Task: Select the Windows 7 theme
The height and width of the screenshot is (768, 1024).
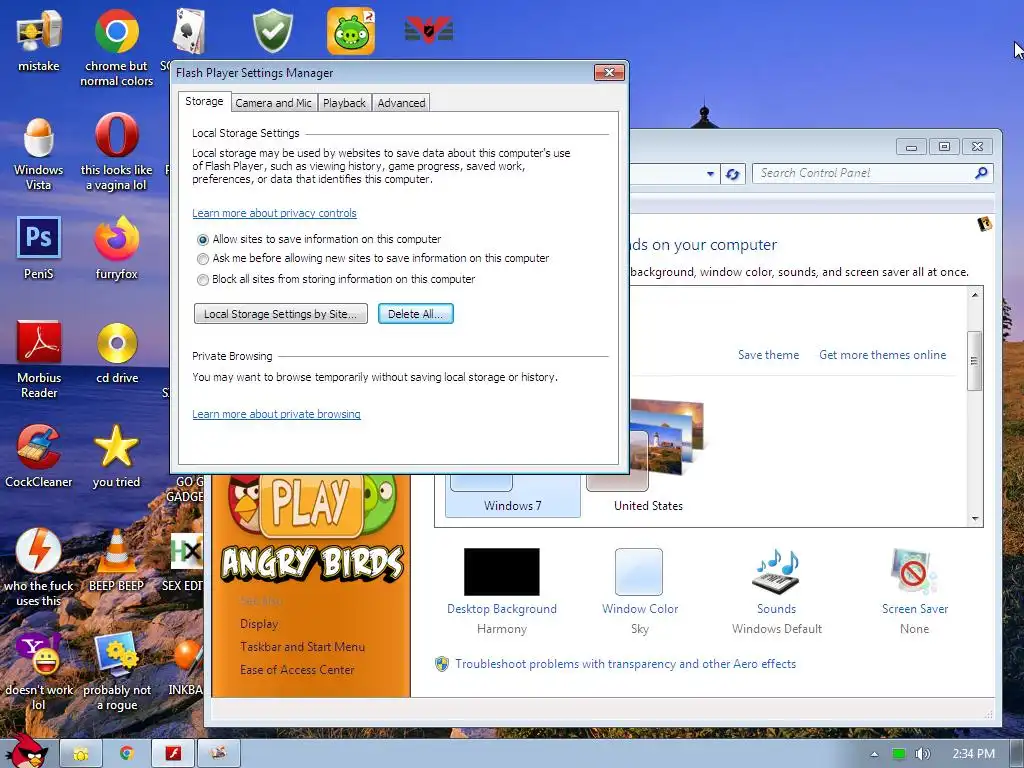Action: click(x=513, y=496)
